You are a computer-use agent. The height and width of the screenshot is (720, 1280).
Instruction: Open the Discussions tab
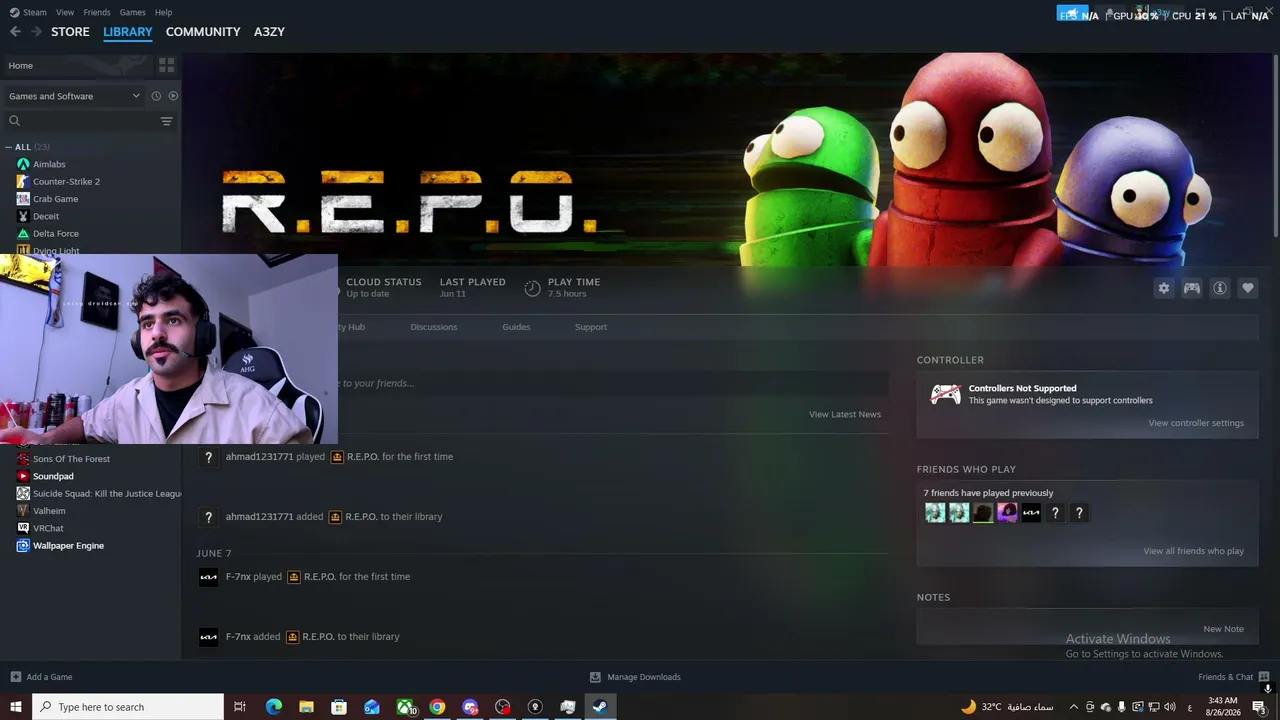coord(434,327)
